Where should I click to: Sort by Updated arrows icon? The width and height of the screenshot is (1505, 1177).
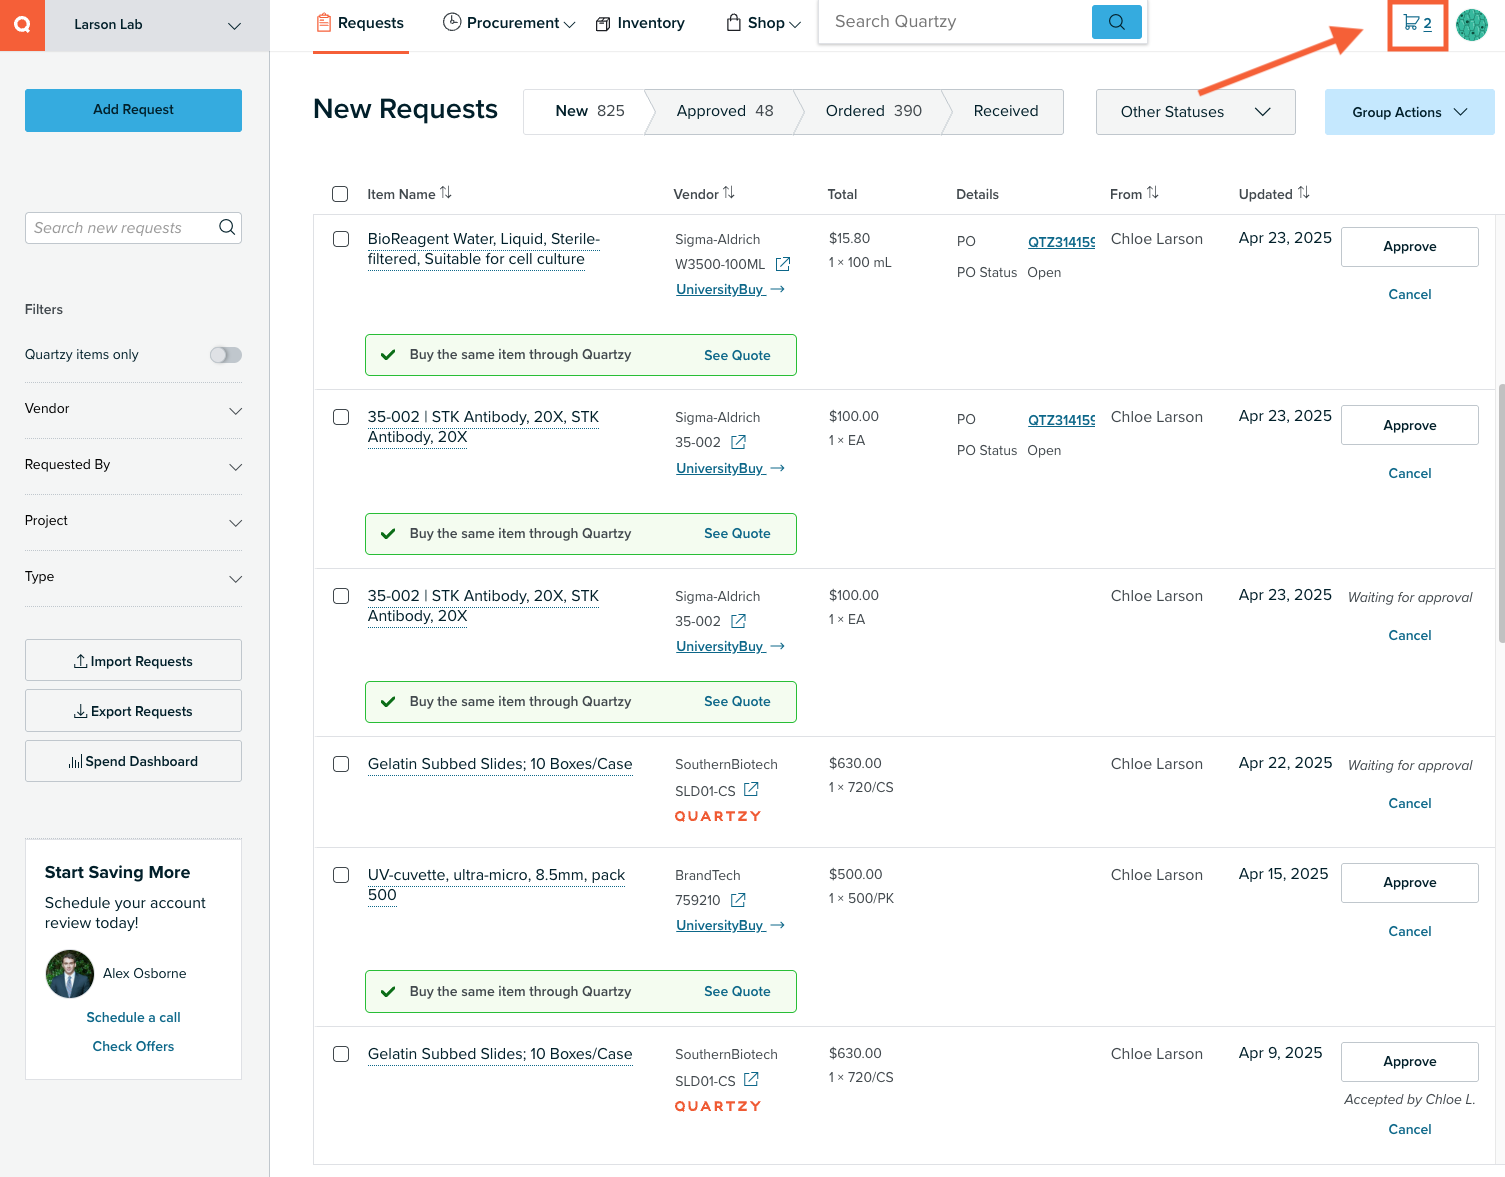(x=1304, y=193)
